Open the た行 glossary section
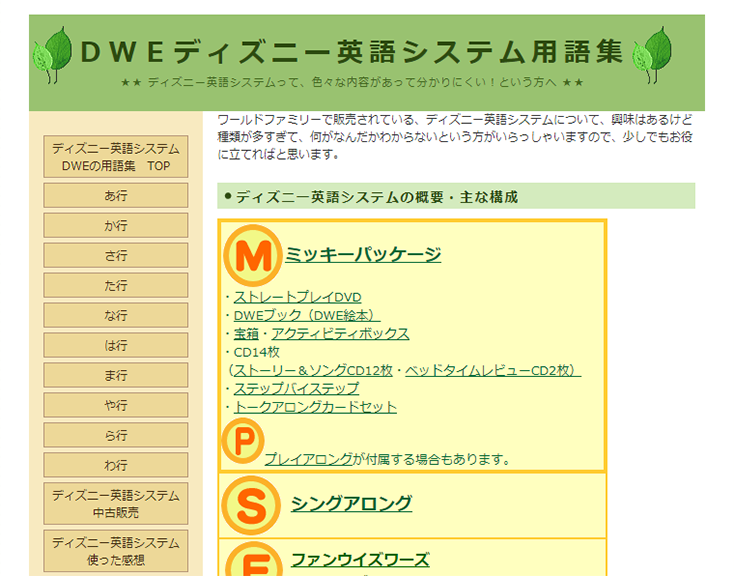Image resolution: width=734 pixels, height=576 pixels. [116, 285]
